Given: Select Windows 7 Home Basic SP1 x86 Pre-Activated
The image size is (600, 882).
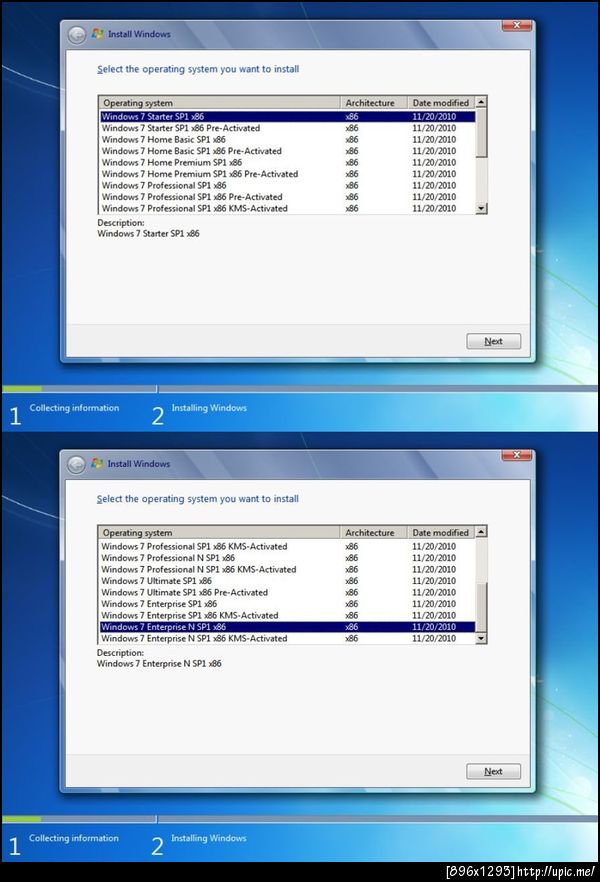Looking at the screenshot, I should coord(287,151).
